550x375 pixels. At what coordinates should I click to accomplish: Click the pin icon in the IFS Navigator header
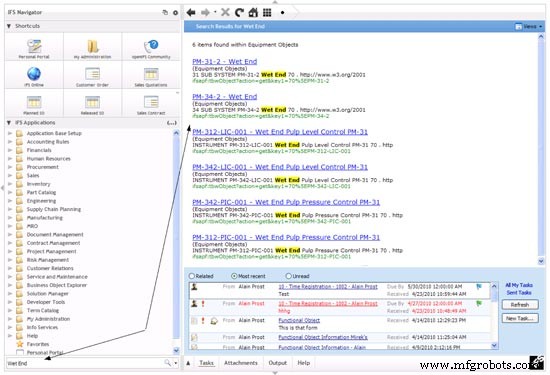(165, 13)
